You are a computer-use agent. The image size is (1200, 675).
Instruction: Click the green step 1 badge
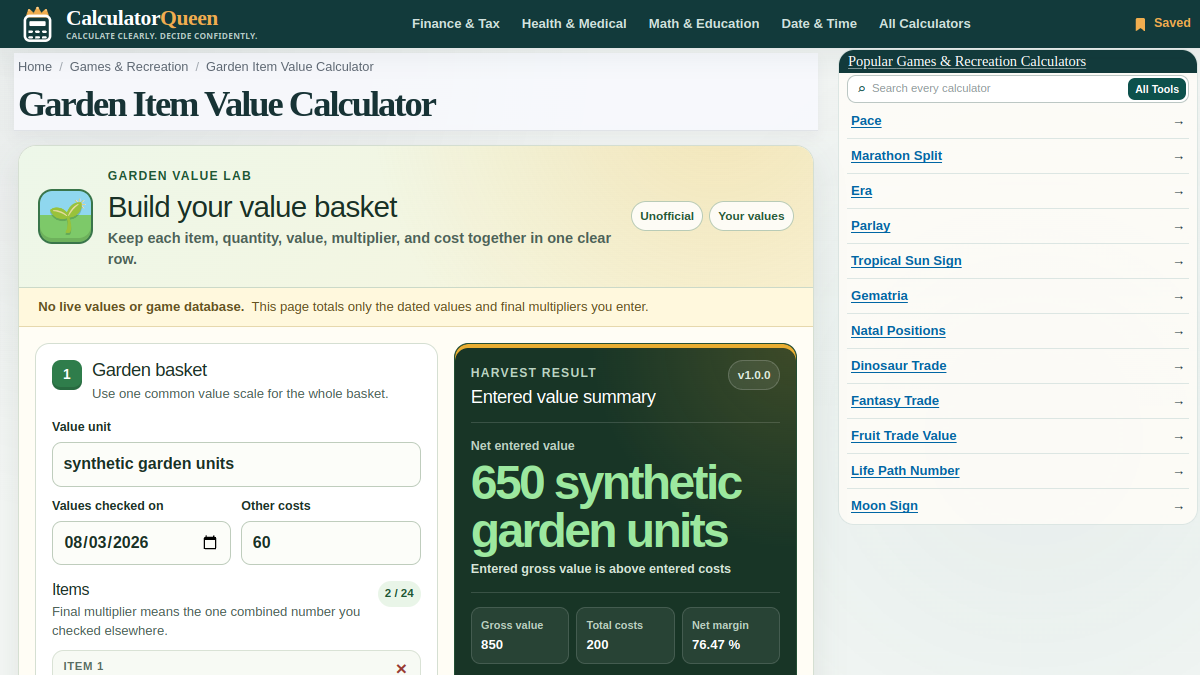coord(67,375)
